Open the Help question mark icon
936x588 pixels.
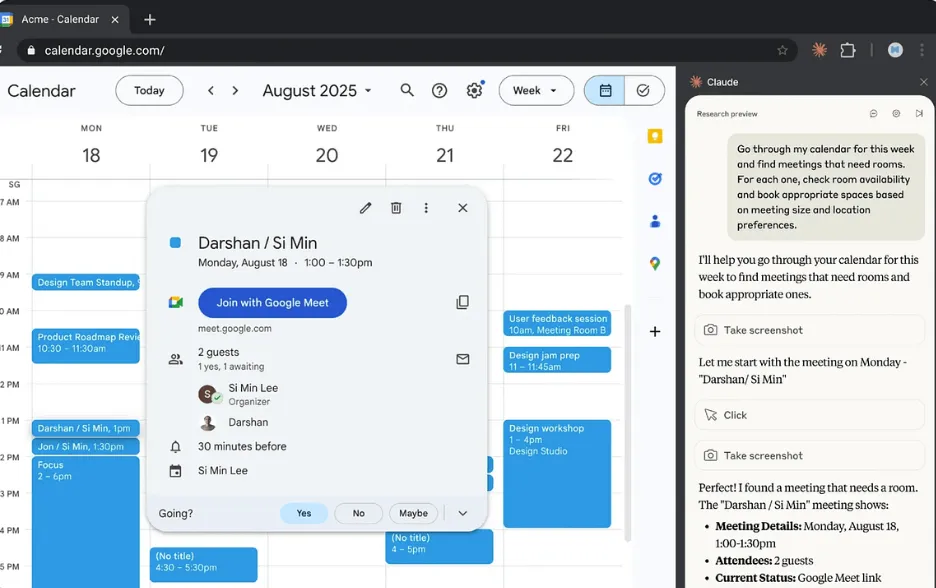coord(439,91)
